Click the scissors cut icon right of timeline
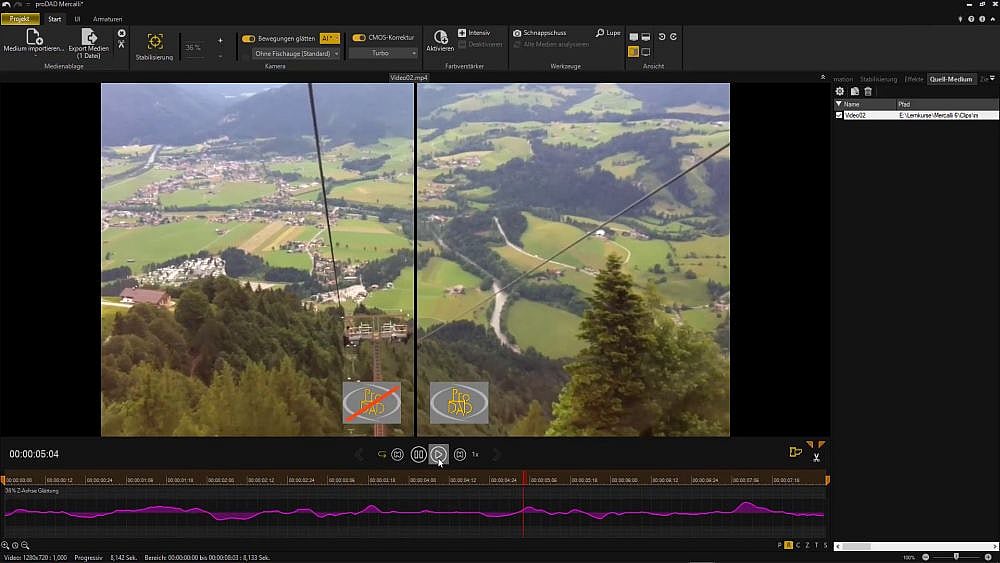 coord(817,458)
